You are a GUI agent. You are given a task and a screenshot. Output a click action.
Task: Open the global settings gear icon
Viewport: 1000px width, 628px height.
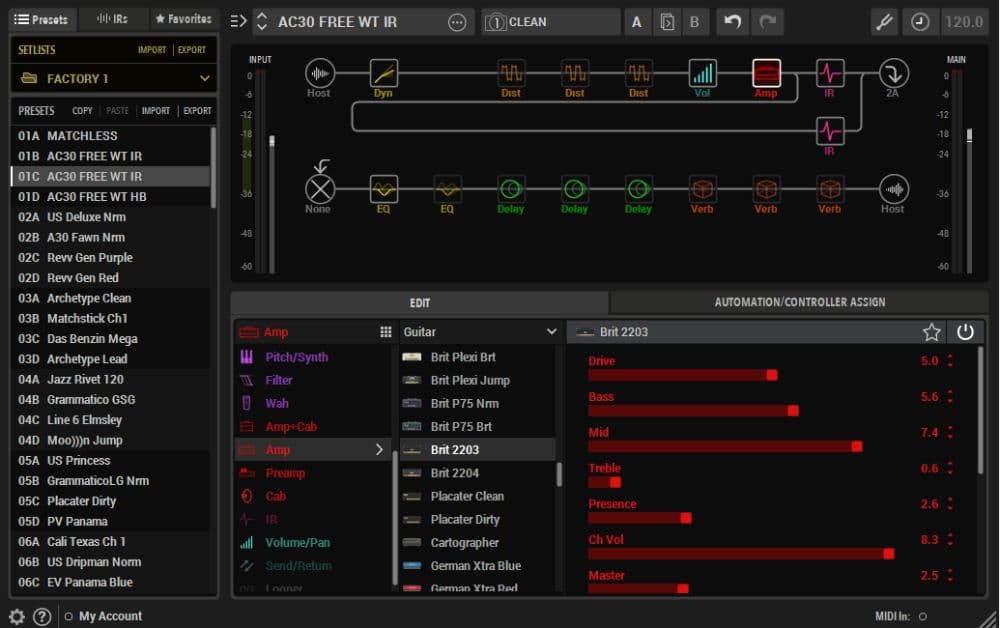(x=17, y=616)
